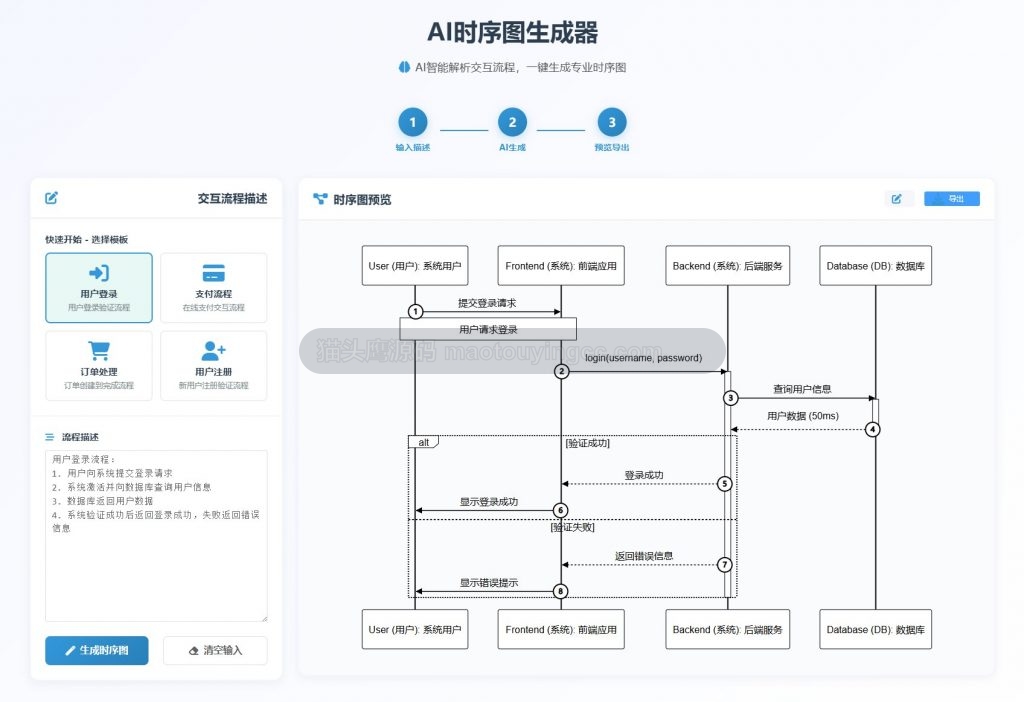The image size is (1024, 702).
Task: Click the 查询用户信息 message label
Action: click(x=803, y=389)
